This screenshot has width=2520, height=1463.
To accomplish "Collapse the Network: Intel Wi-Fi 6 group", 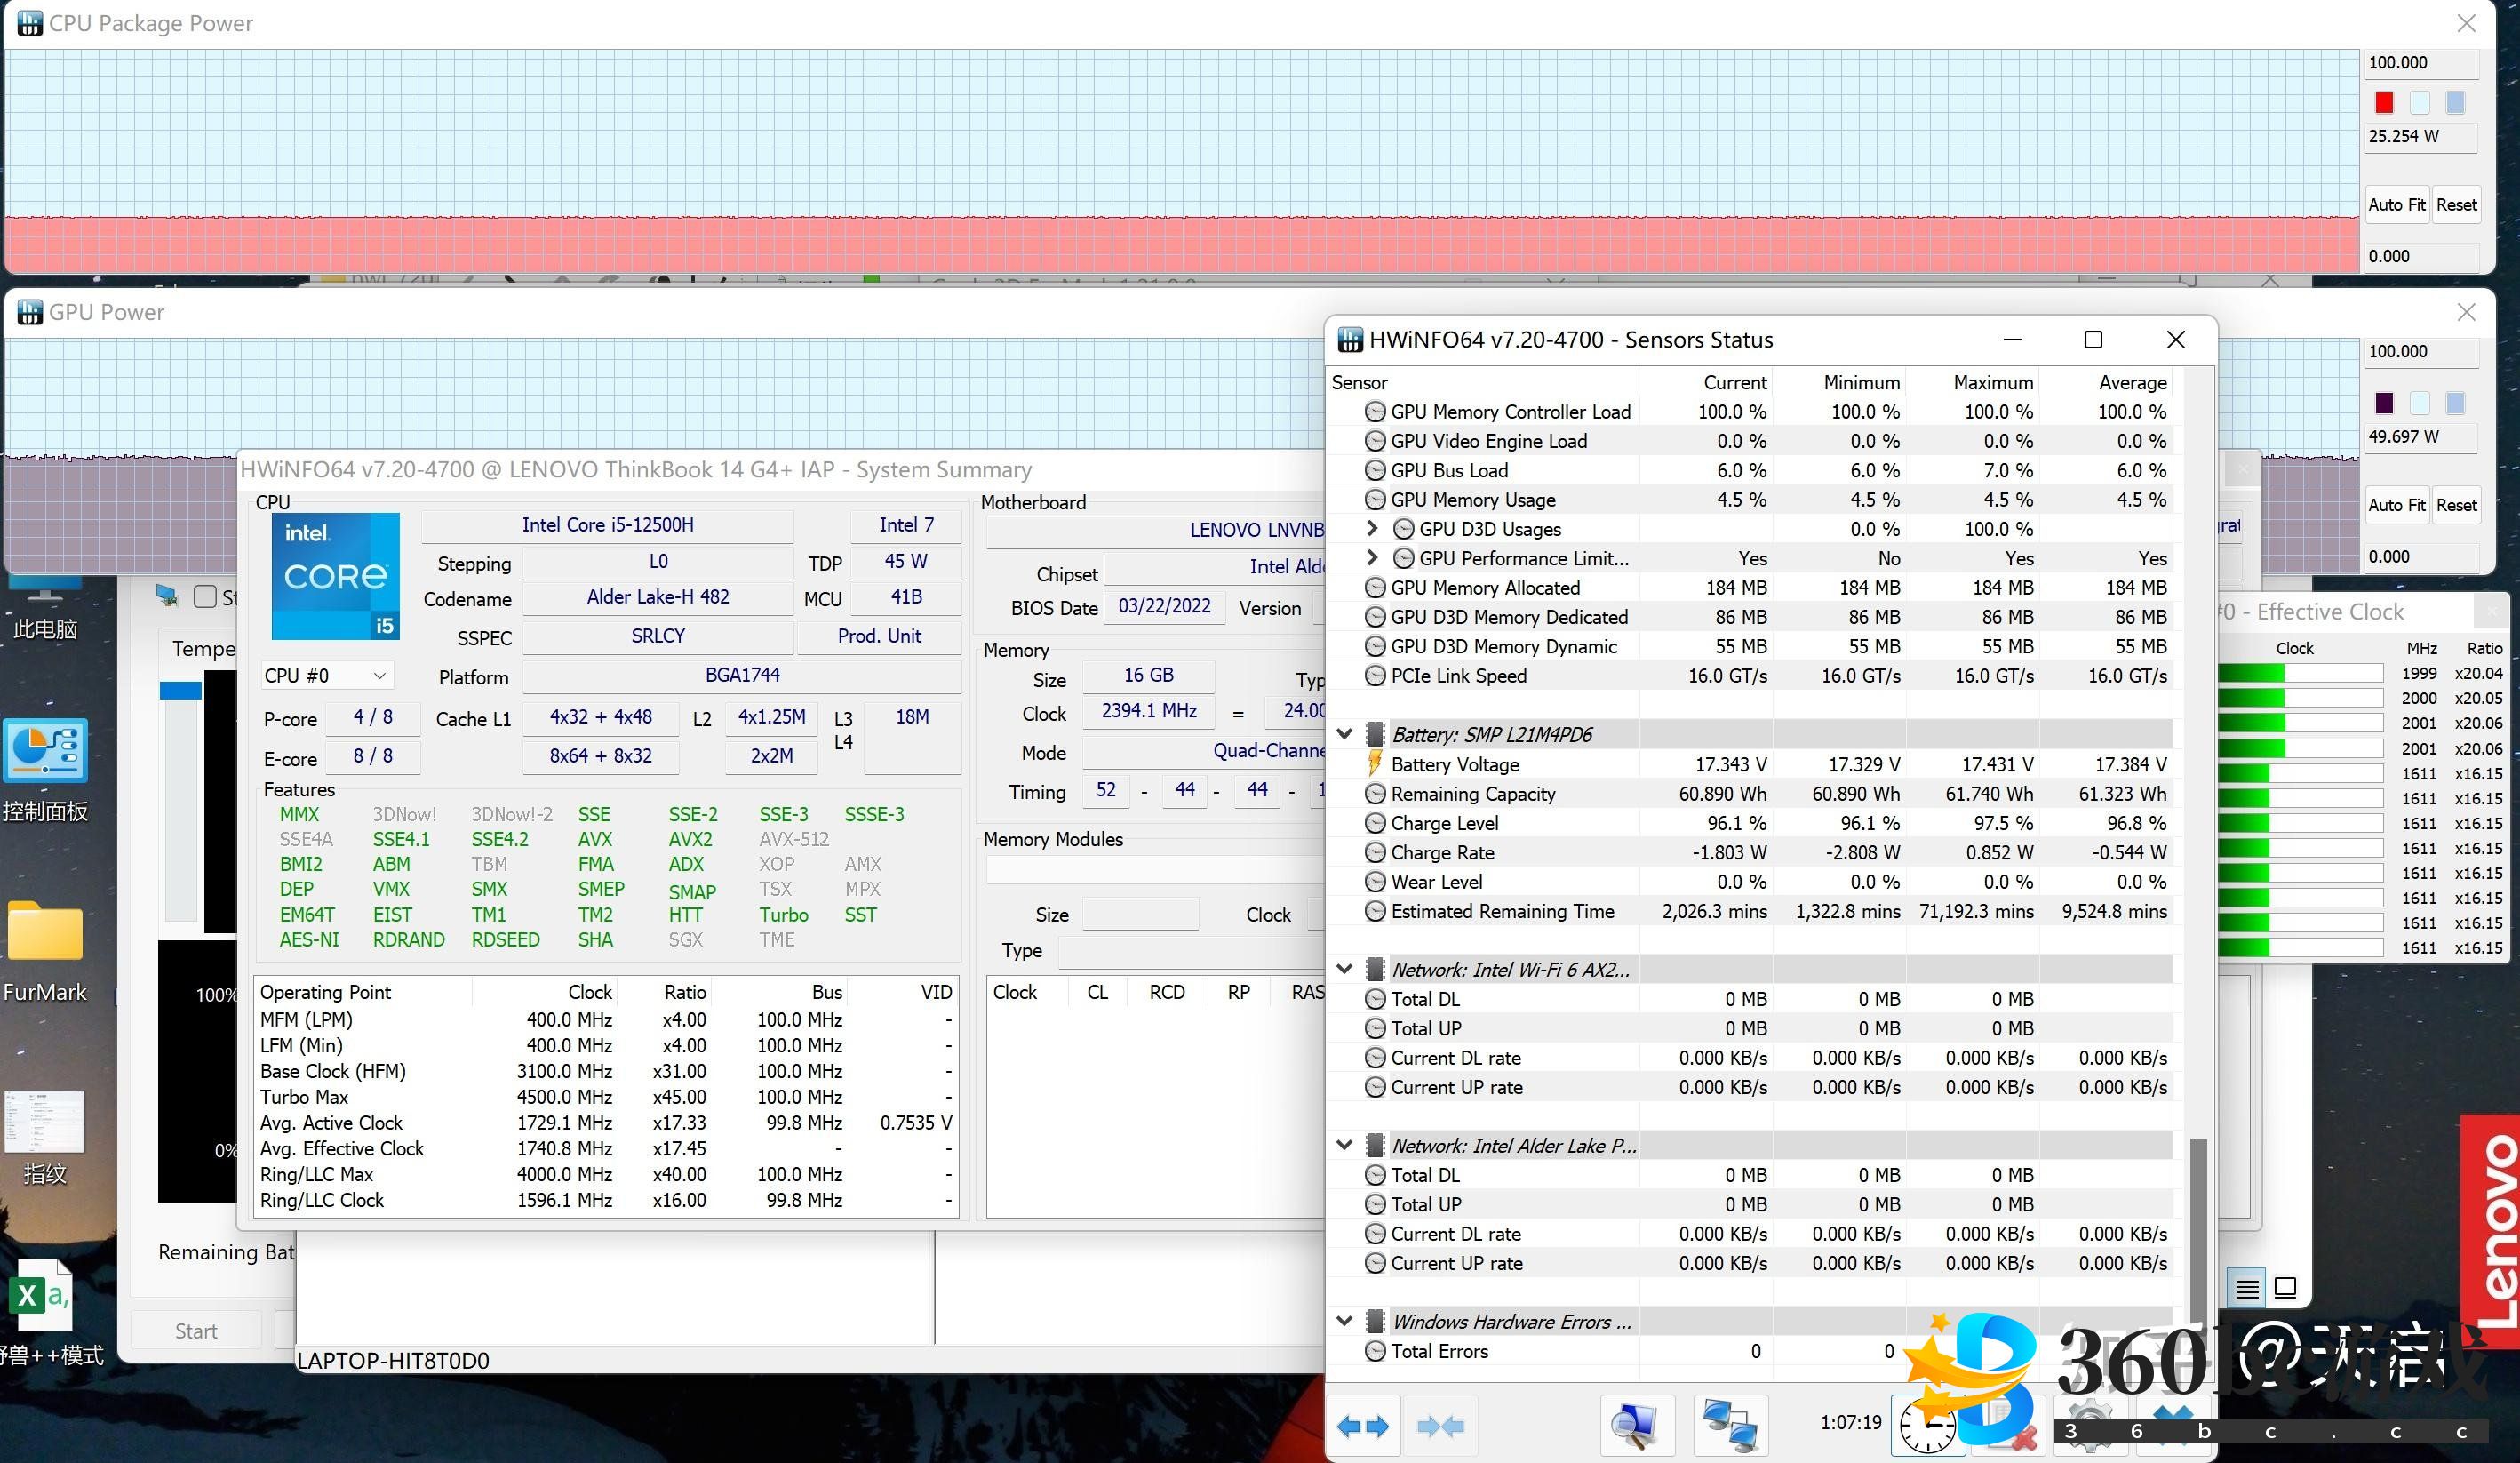I will tap(1345, 969).
